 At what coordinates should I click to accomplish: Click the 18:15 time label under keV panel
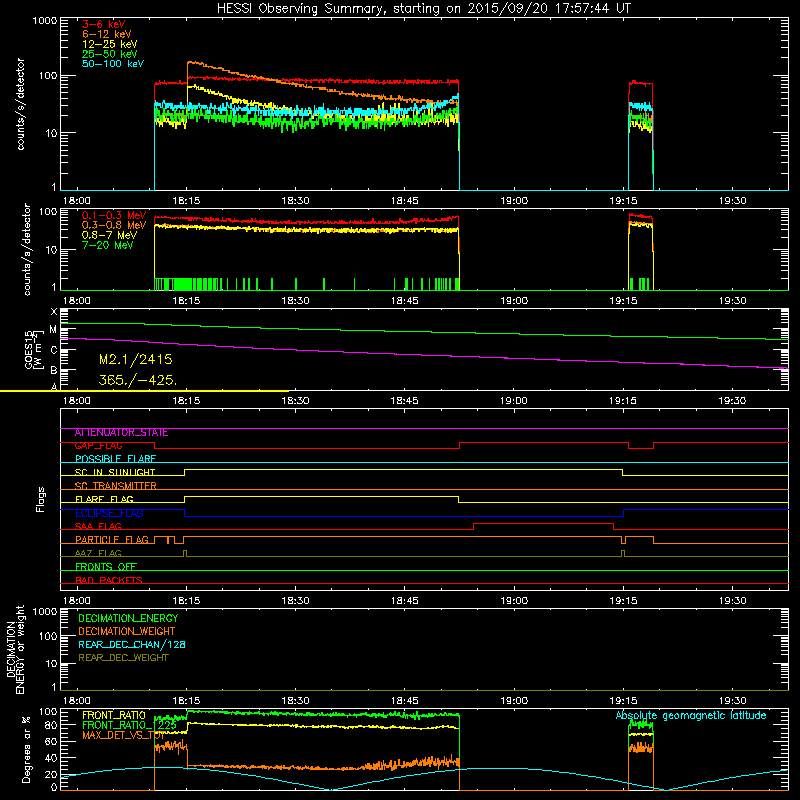(186, 201)
